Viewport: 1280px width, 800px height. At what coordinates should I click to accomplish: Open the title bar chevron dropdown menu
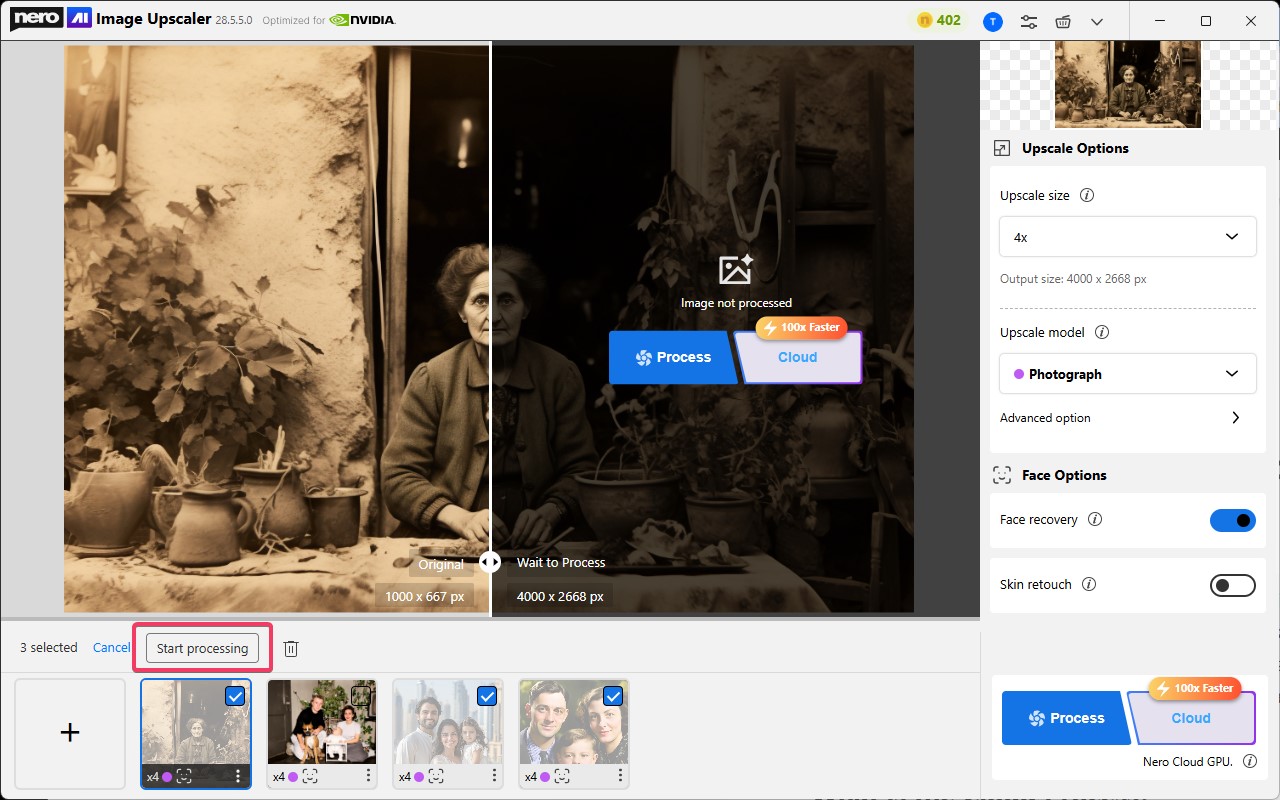pos(1097,21)
